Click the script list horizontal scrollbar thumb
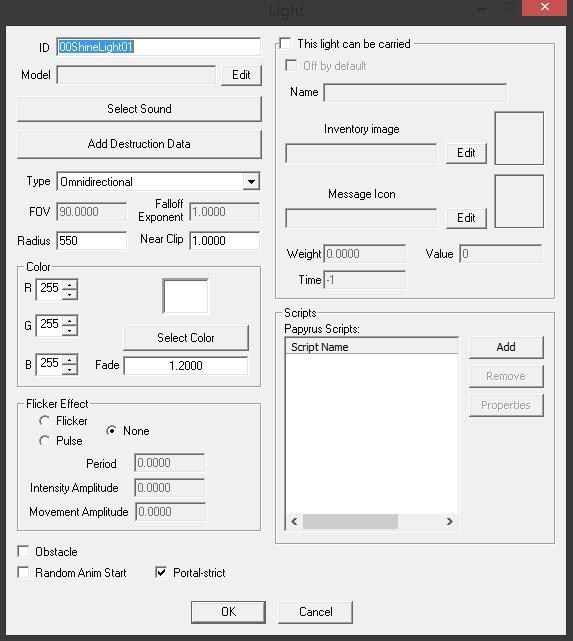This screenshot has height=641, width=573. click(x=350, y=521)
